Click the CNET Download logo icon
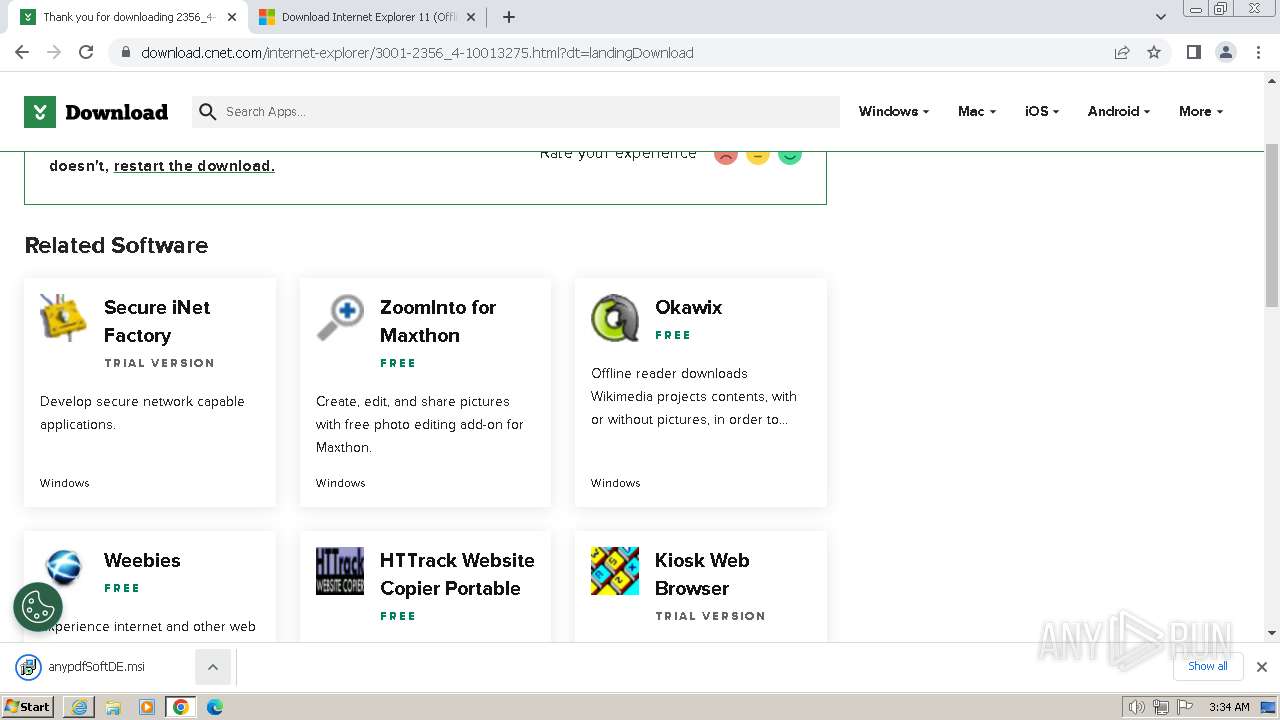The width and height of the screenshot is (1280, 720). [40, 112]
